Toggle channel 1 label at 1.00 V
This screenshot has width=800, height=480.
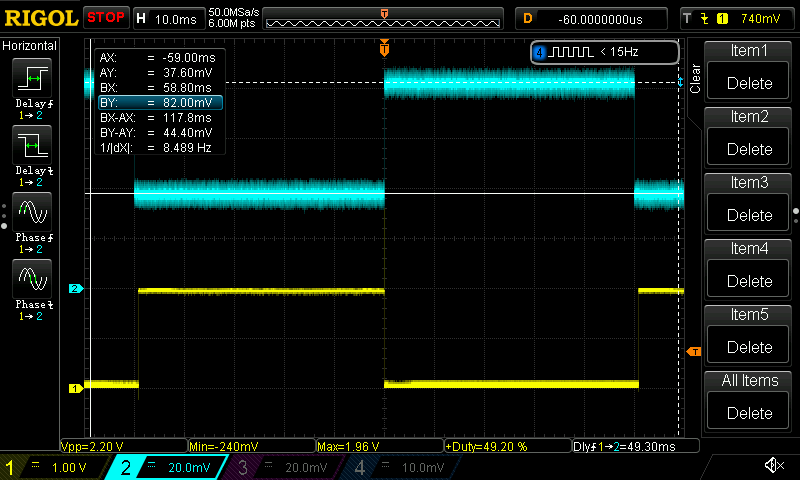pos(54,467)
